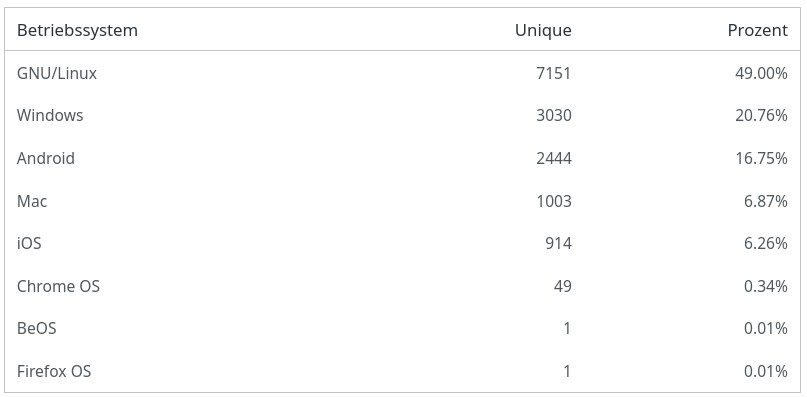Select the Firefox OS row label
807x397 pixels.
pyautogui.click(x=54, y=371)
